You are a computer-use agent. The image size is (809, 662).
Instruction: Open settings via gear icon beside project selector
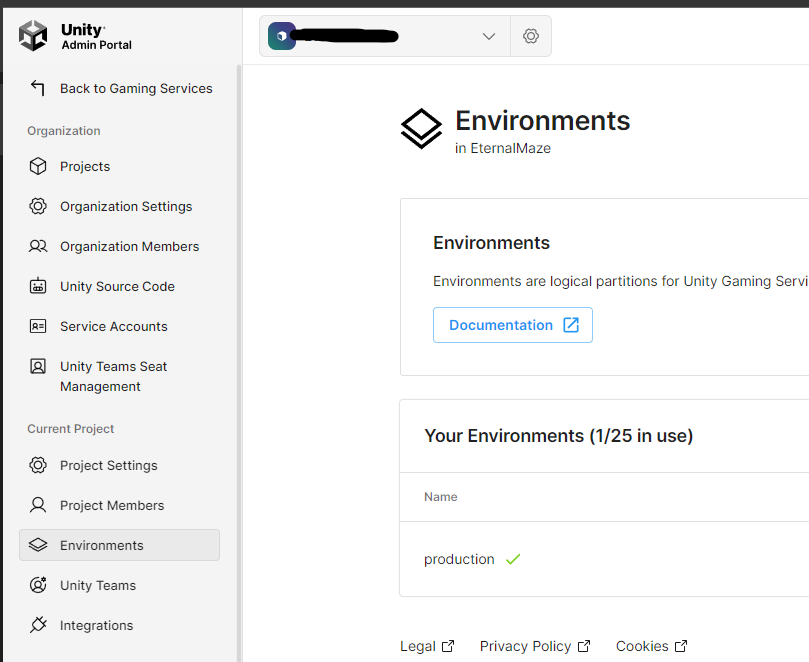click(x=531, y=36)
